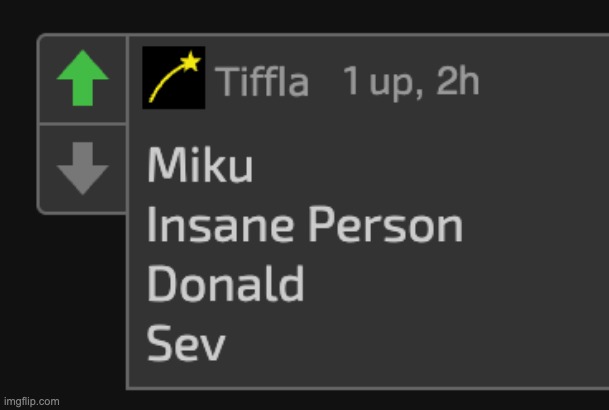Click Tiffla's shooting star avatar
The width and height of the screenshot is (609, 410).
pyautogui.click(x=174, y=78)
